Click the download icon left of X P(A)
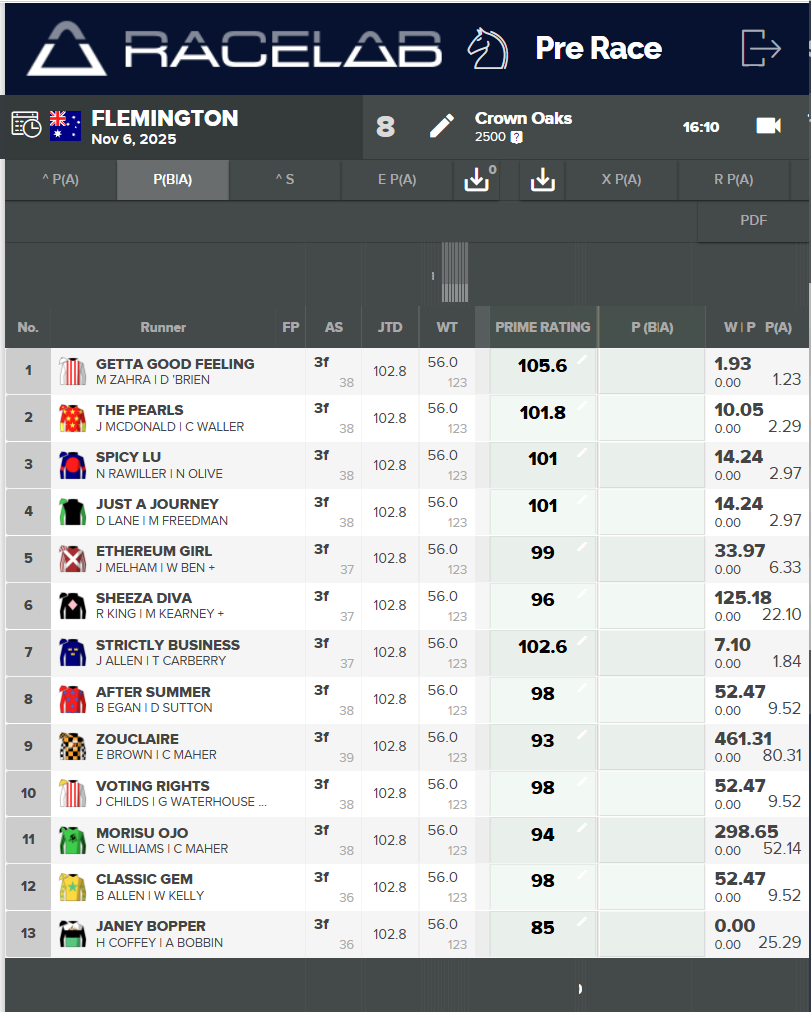The image size is (811, 1012). pos(543,179)
